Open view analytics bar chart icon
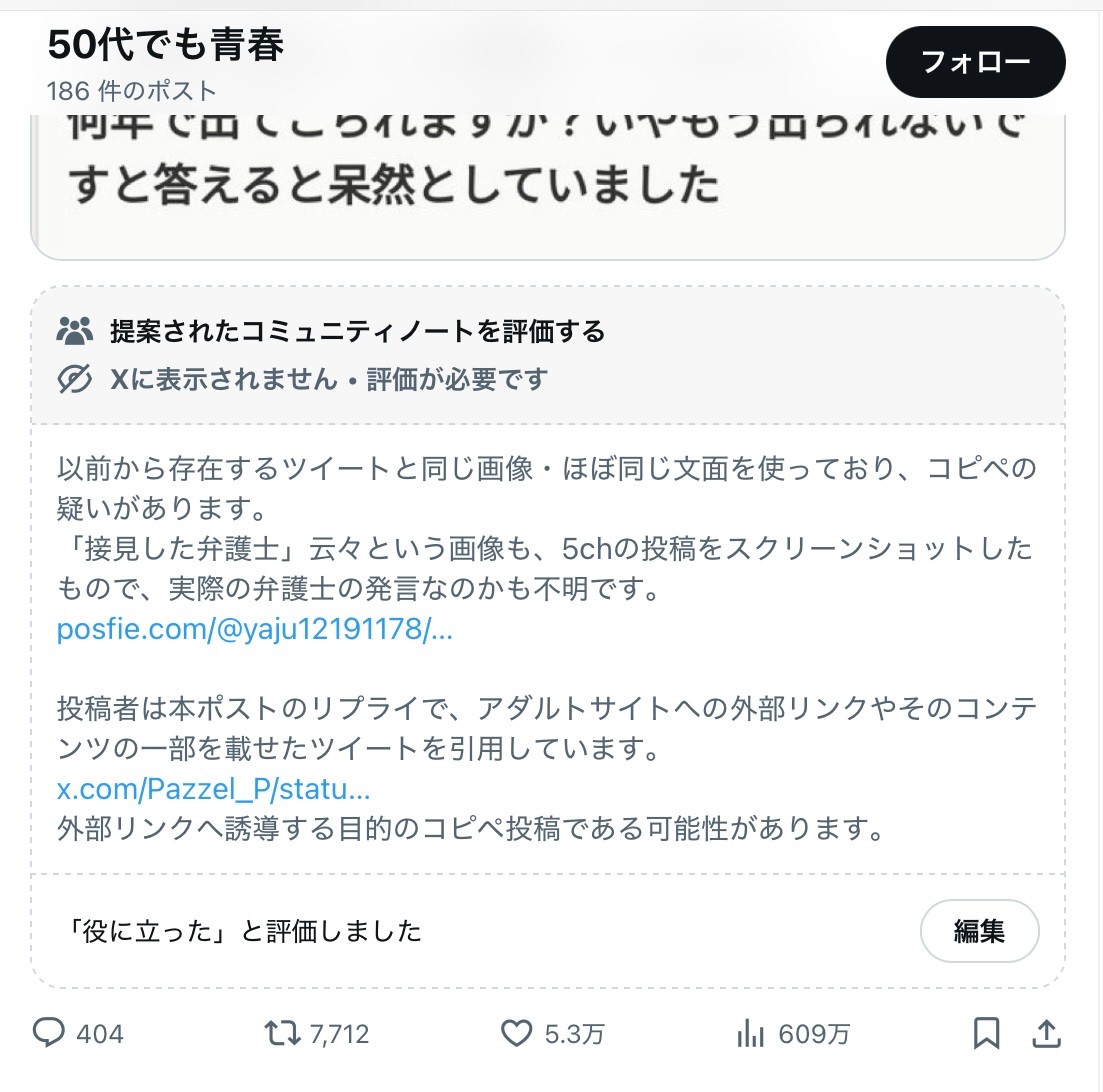Viewport: 1103px width, 1092px height. pyautogui.click(x=750, y=1033)
